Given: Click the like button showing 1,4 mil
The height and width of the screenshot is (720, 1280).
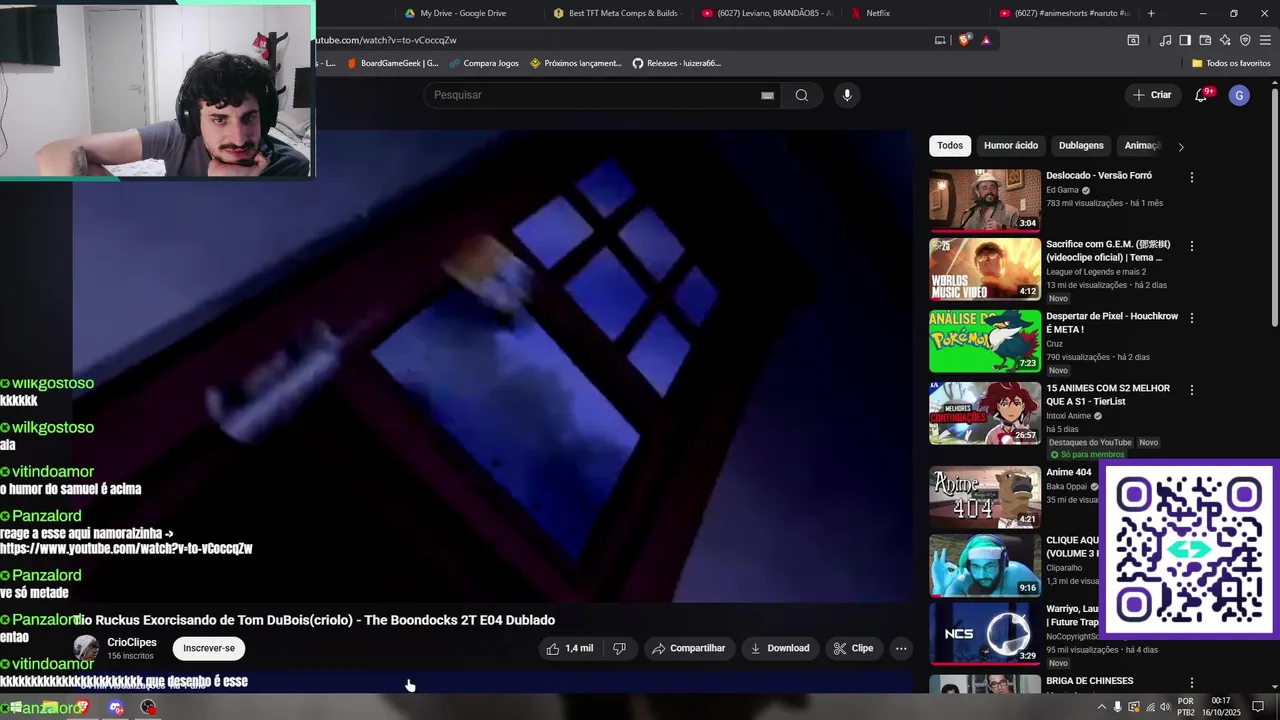Looking at the screenshot, I should tap(570, 648).
